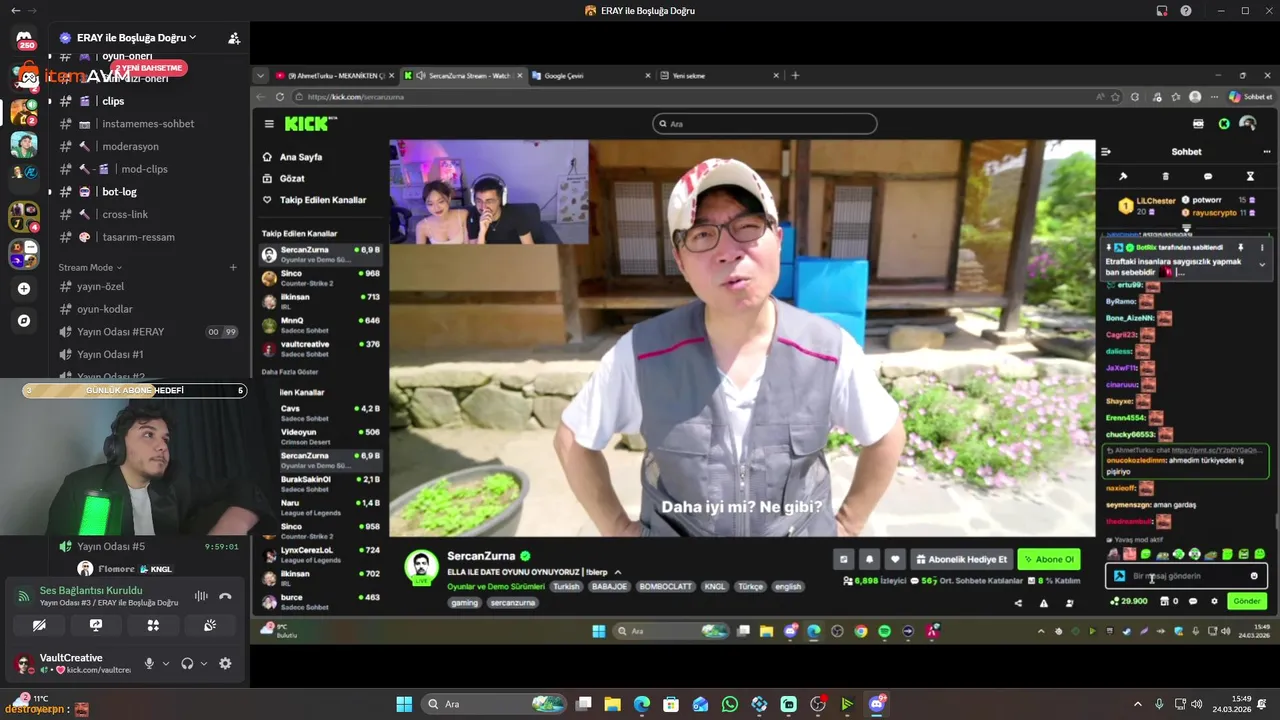Viewport: 1280px width, 720px height.
Task: Open Discover servers compass icon
Action: coord(24,321)
